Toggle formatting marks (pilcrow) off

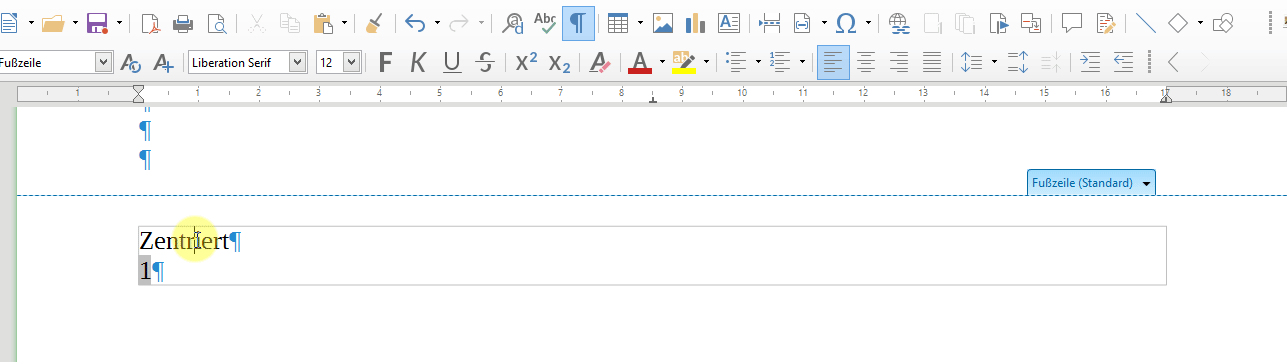[x=578, y=22]
